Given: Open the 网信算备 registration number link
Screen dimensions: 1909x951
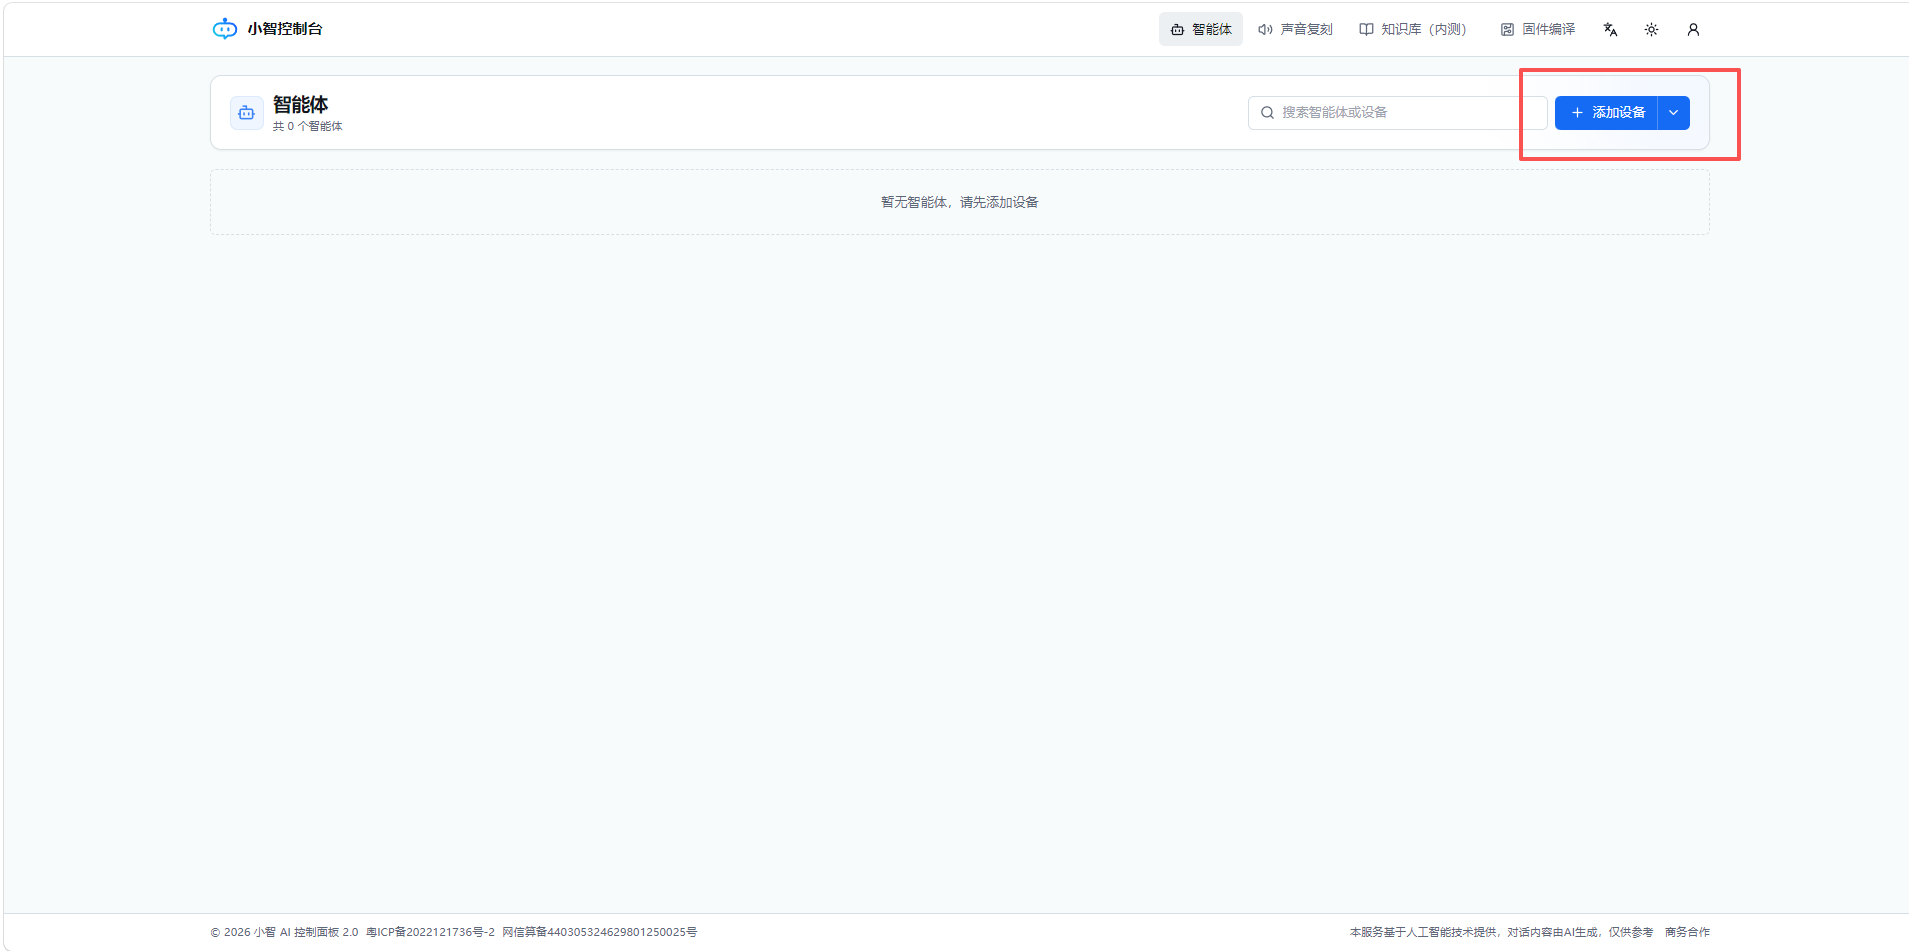Looking at the screenshot, I should [x=600, y=932].
